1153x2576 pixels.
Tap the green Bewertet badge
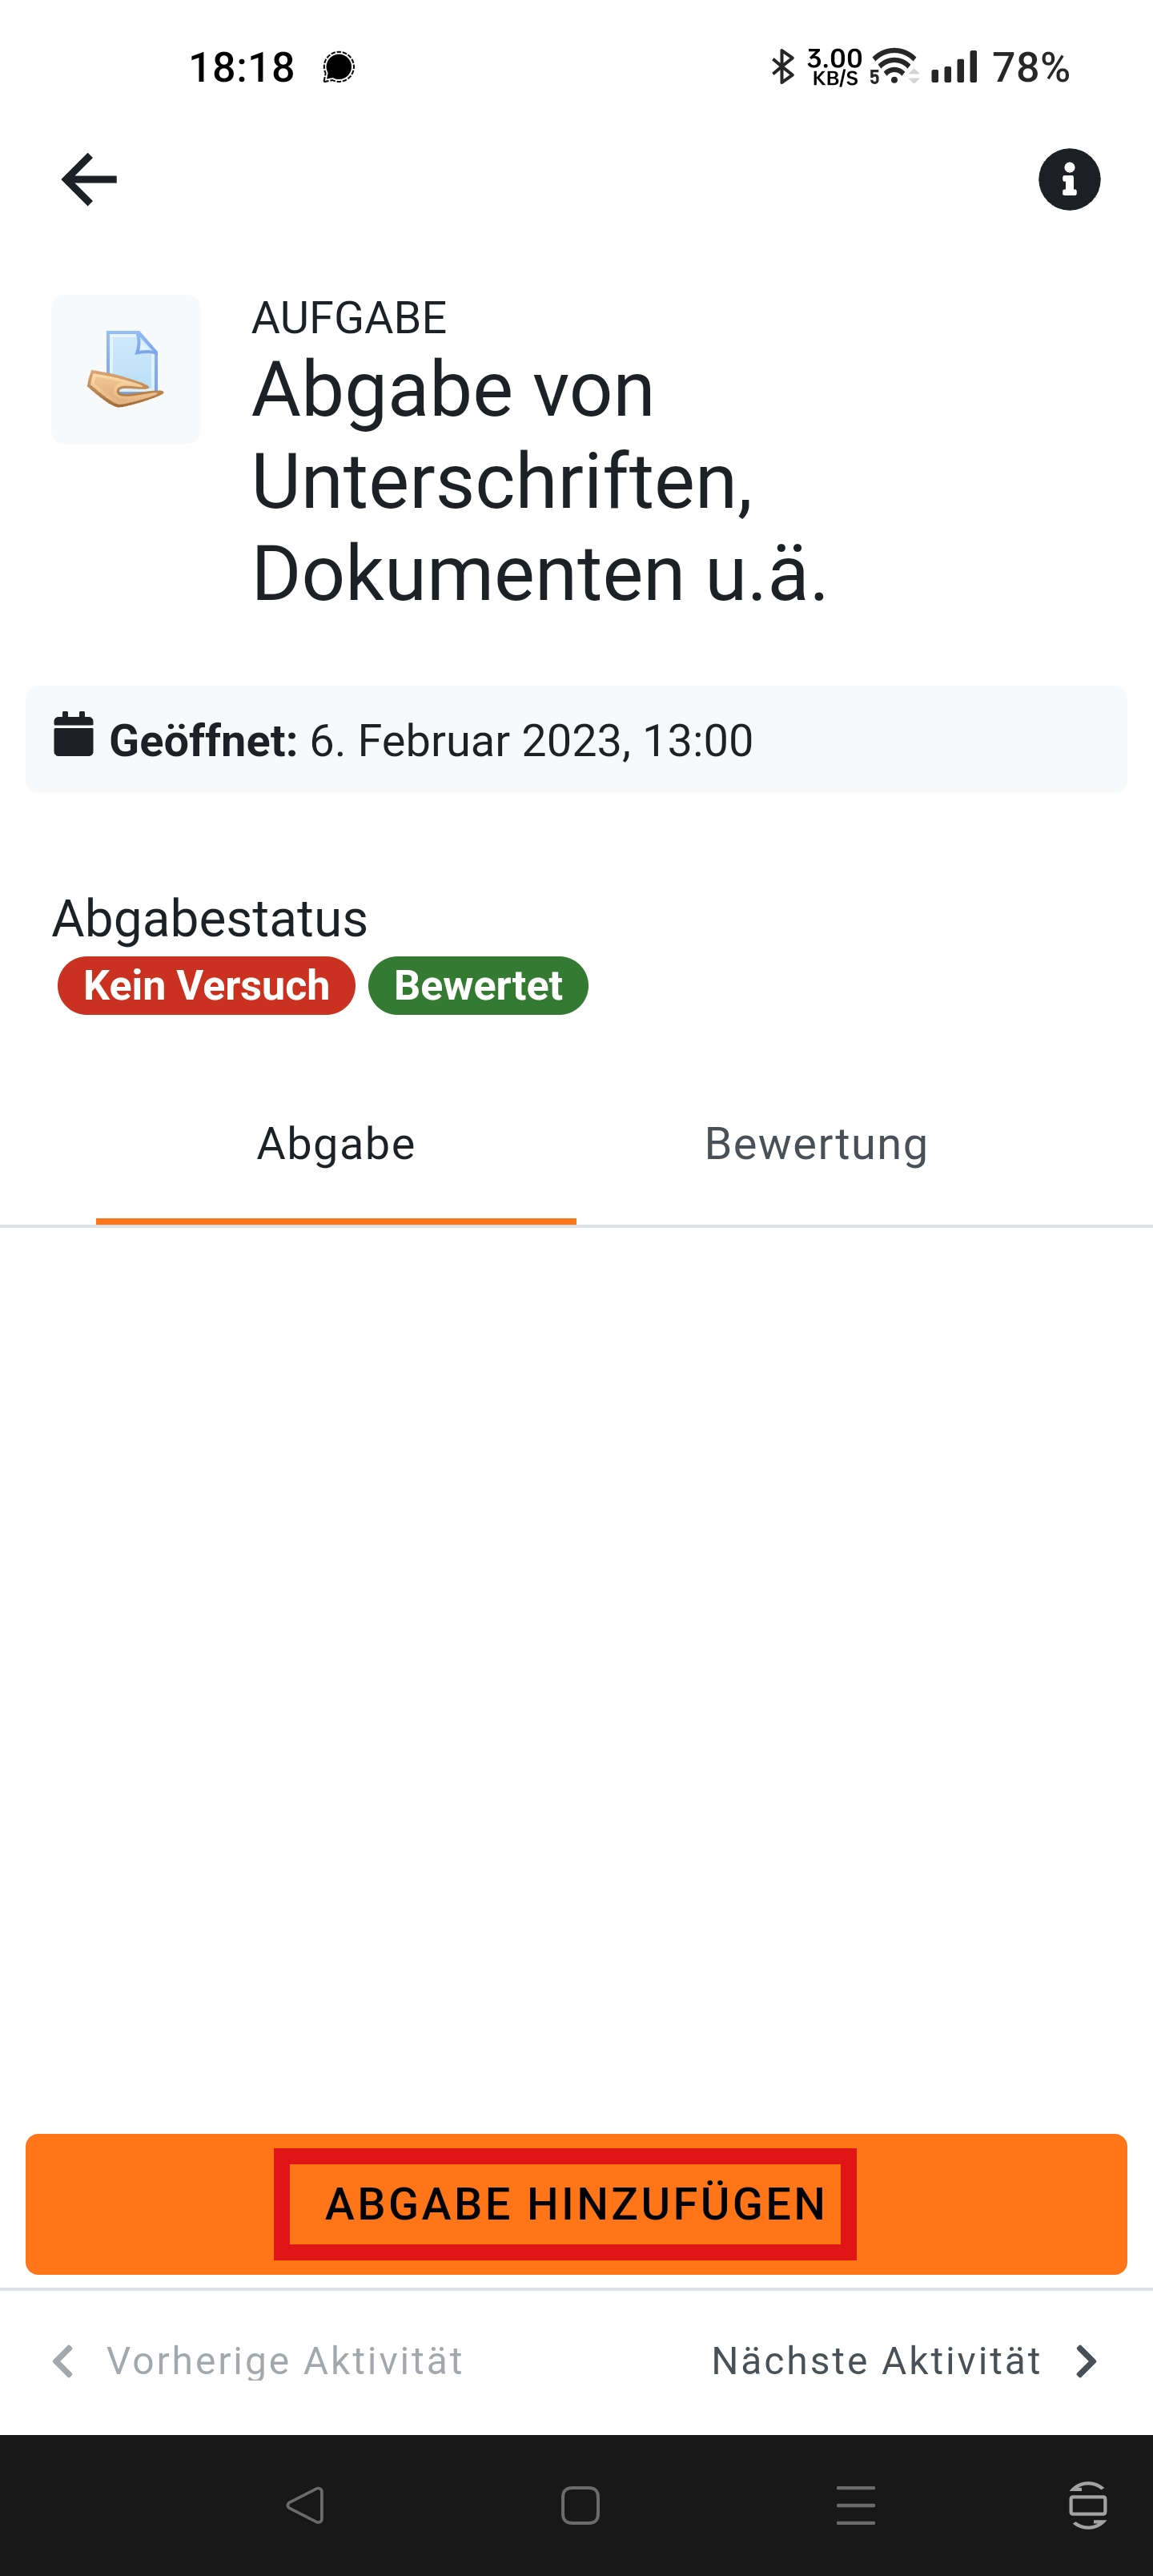pyautogui.click(x=478, y=986)
